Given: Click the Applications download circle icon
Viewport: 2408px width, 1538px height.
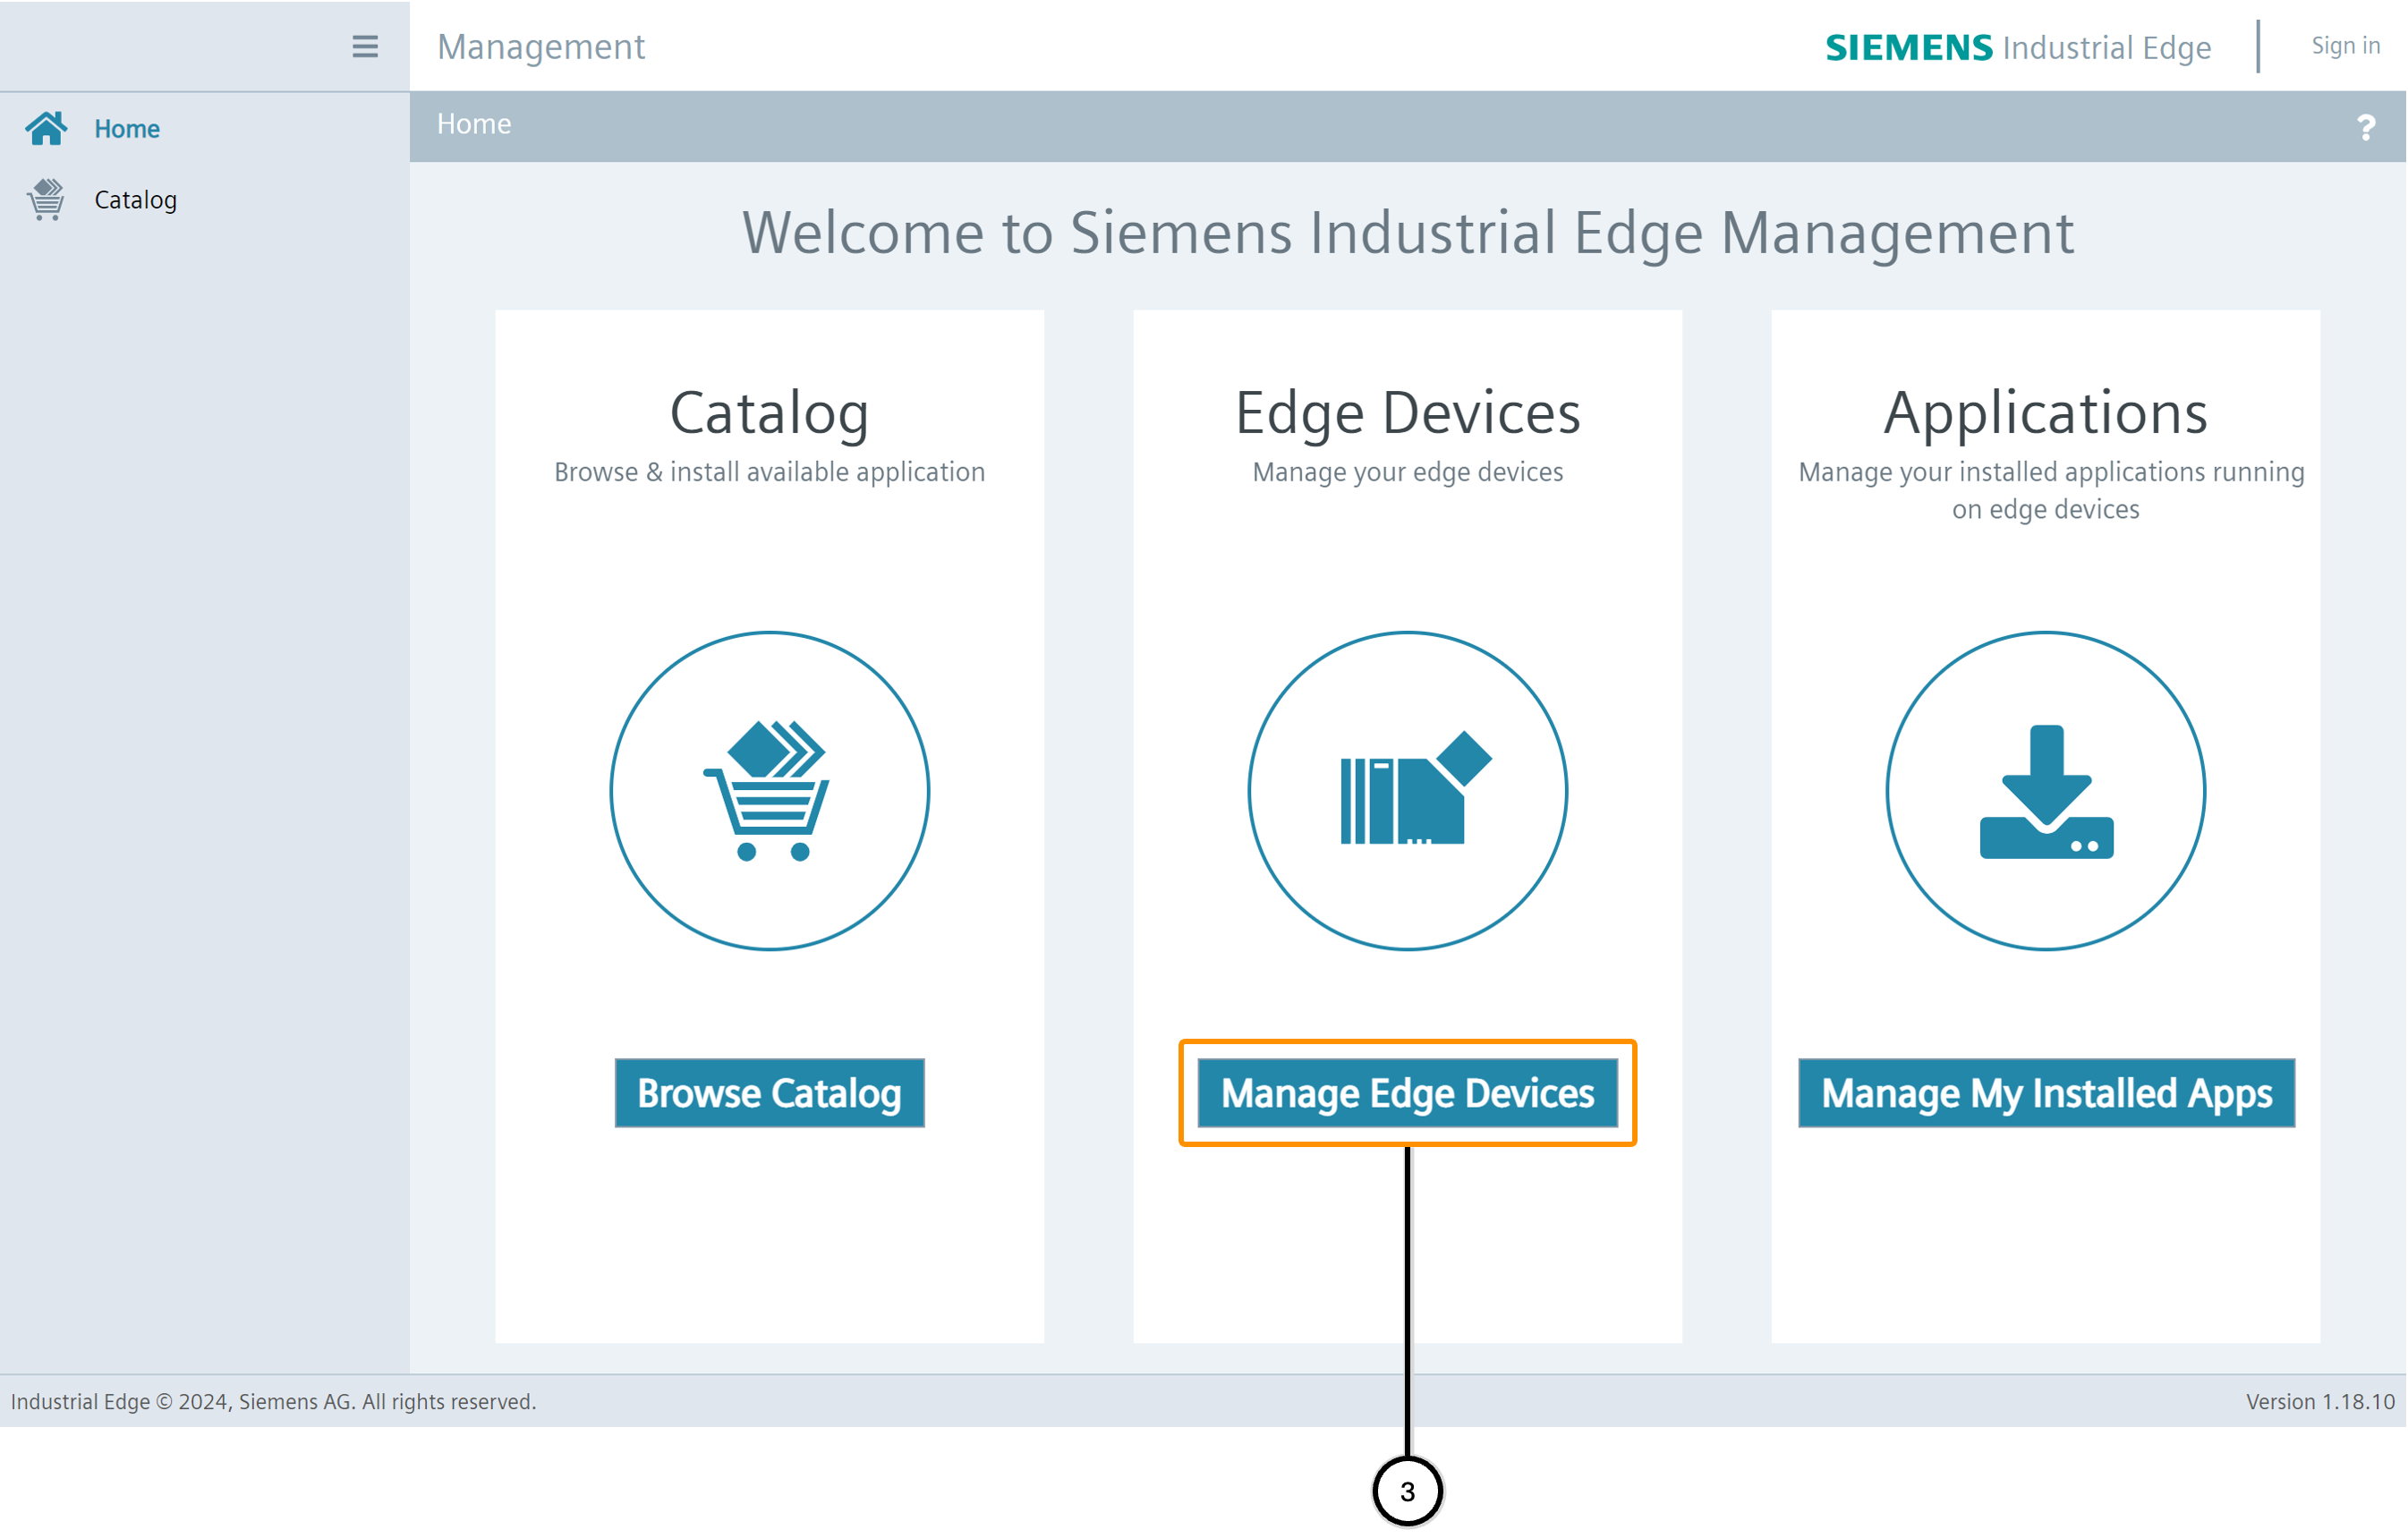Looking at the screenshot, I should pos(2045,790).
